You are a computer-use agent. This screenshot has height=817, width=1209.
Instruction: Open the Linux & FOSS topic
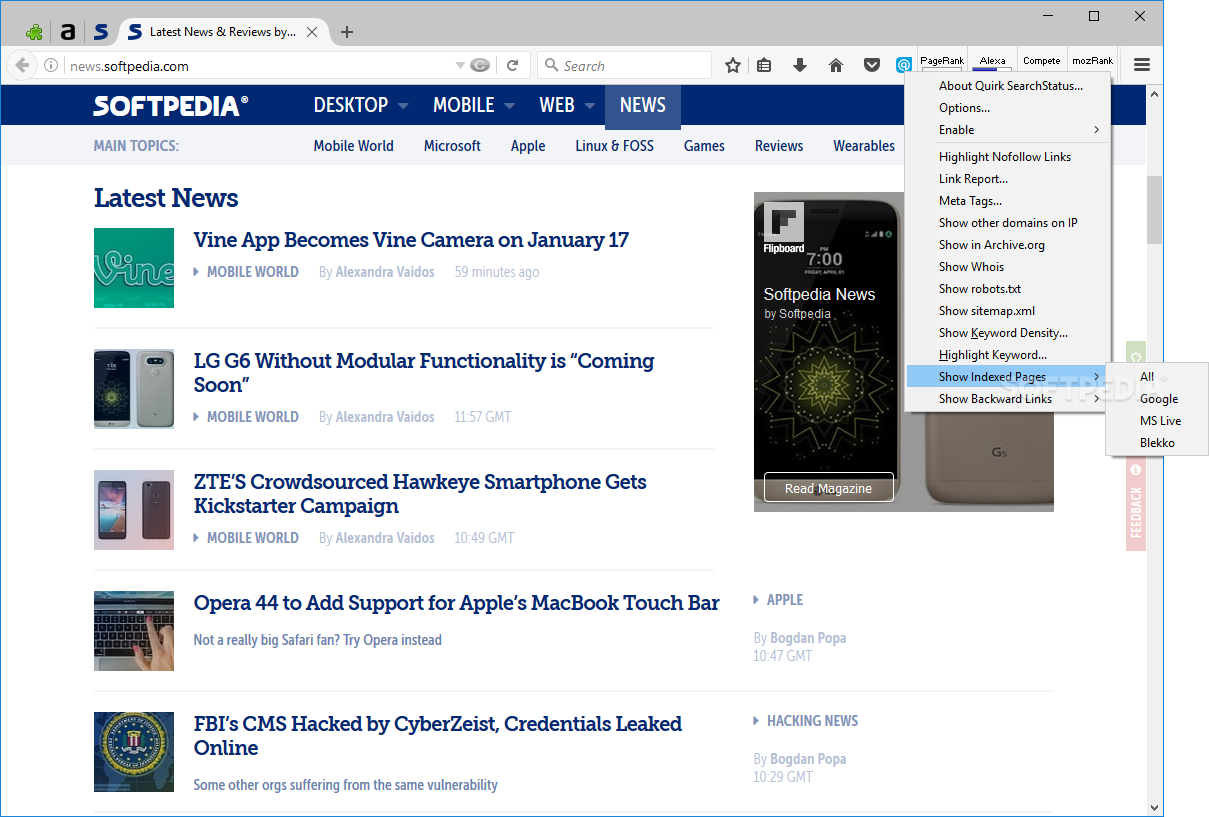point(615,146)
